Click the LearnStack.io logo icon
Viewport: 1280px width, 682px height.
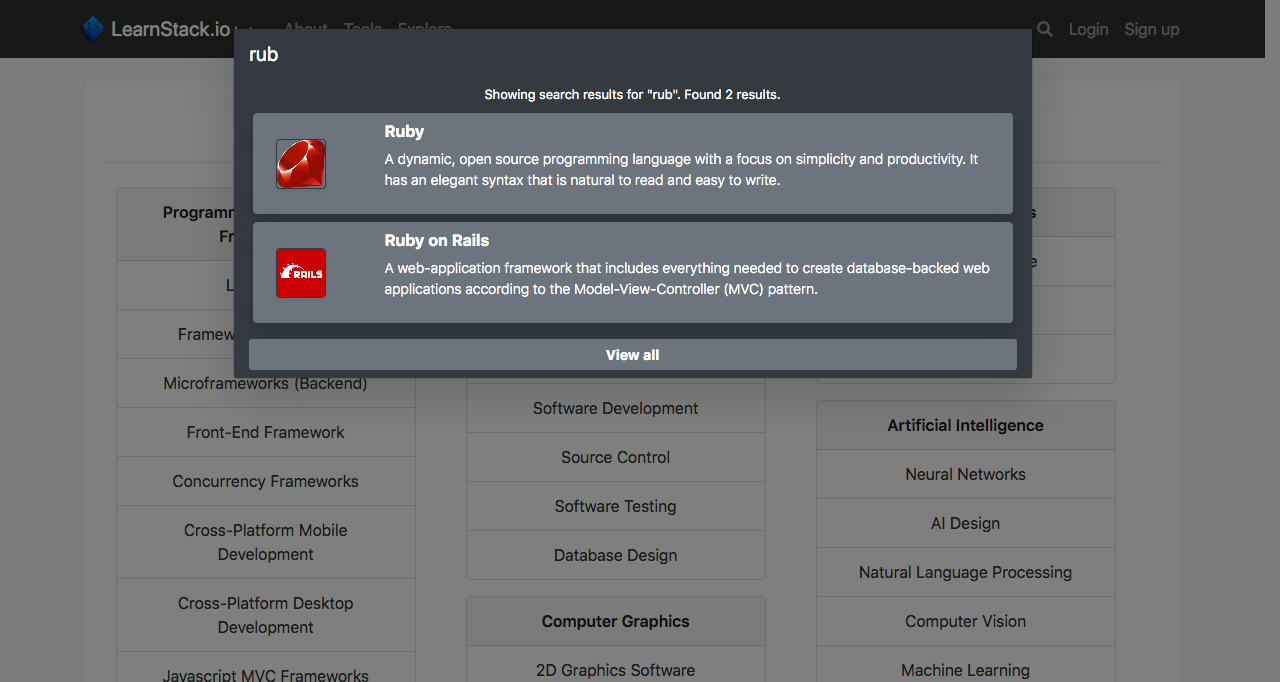pyautogui.click(x=92, y=29)
